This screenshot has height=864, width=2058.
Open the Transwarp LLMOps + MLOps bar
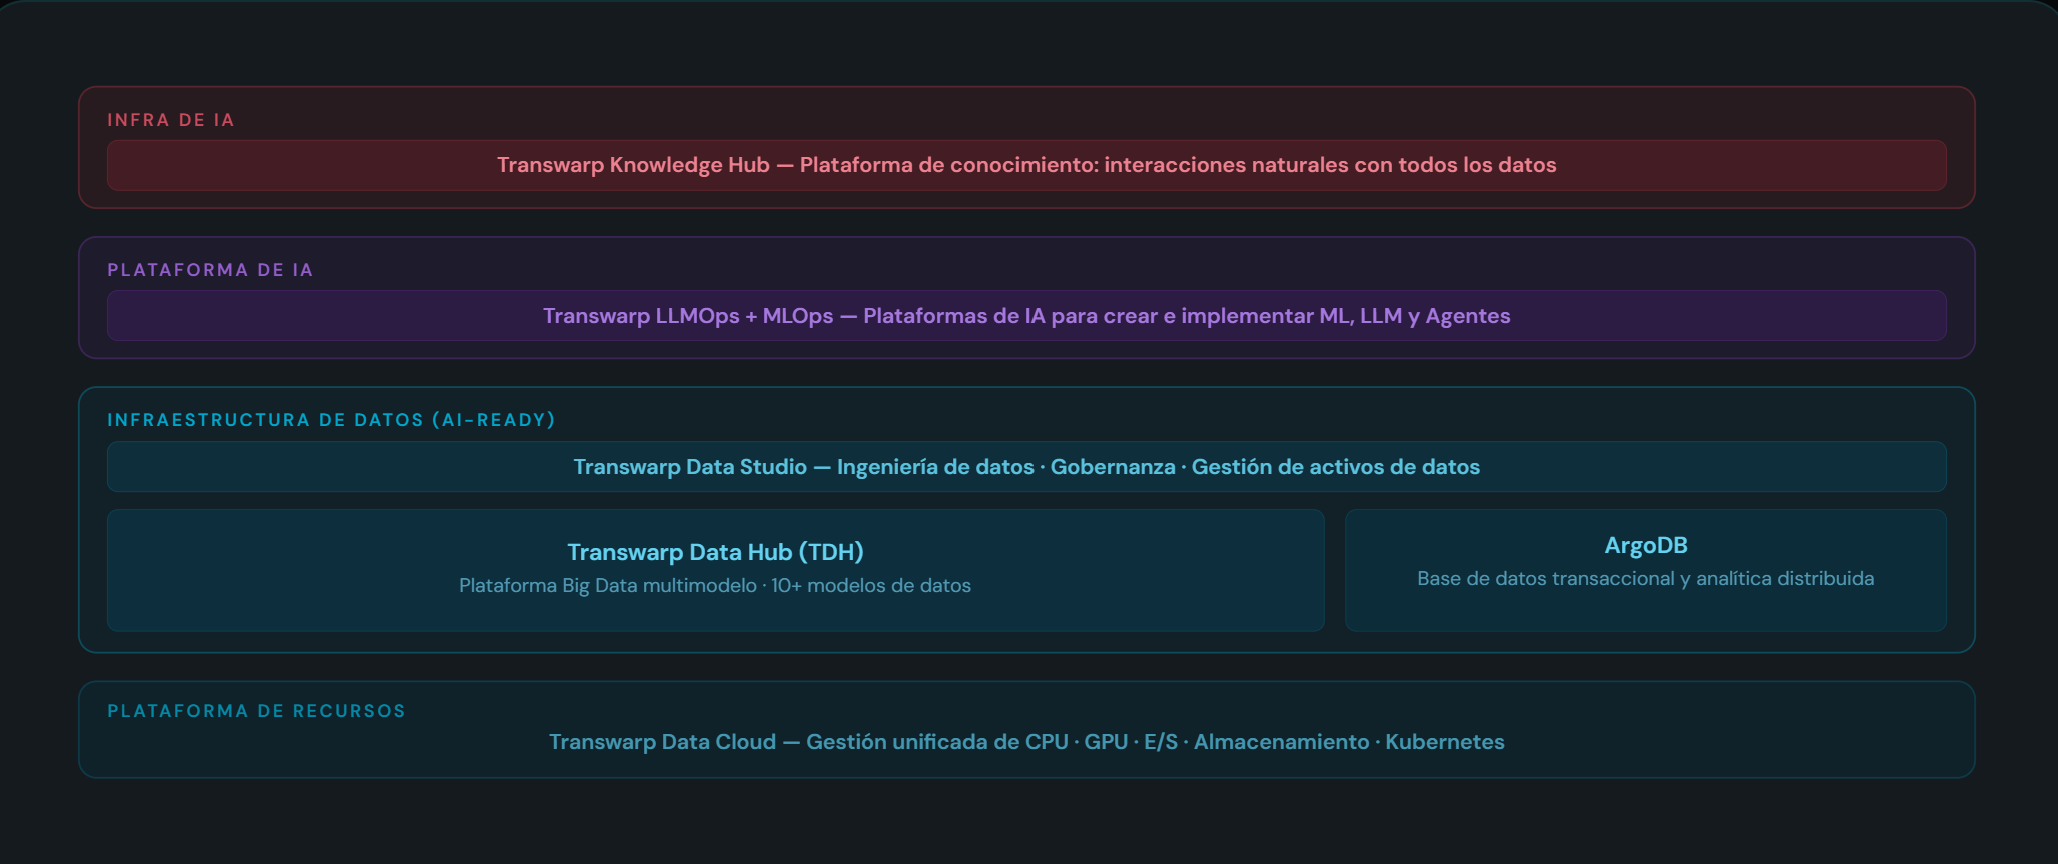click(1026, 316)
